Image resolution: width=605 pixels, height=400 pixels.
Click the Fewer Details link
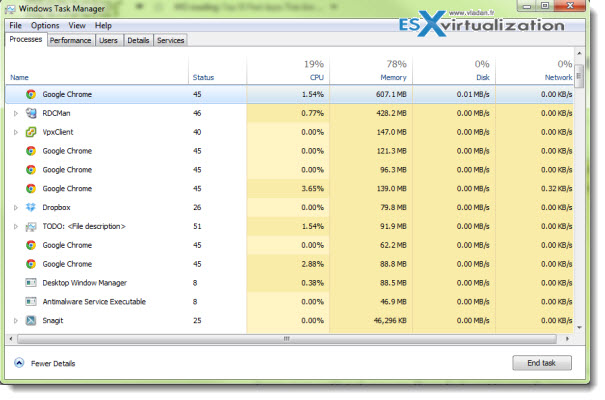click(53, 363)
